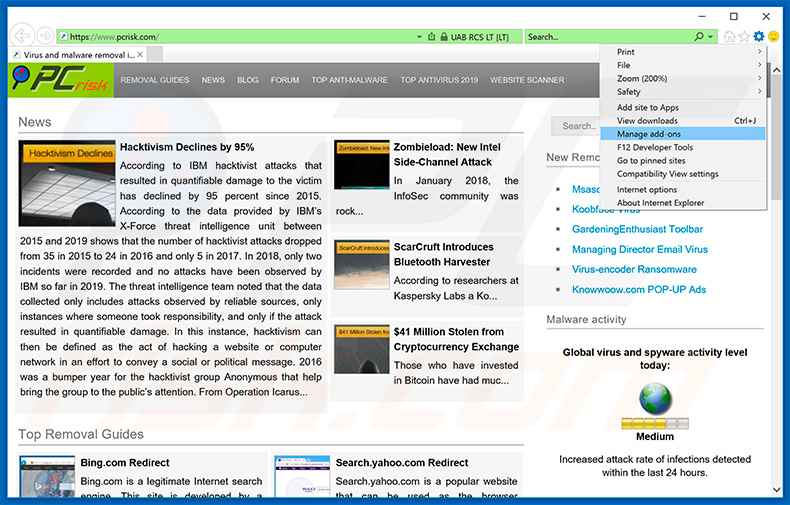Click the address bar URL field
Screen dimensions: 790x505
[x=237, y=37]
